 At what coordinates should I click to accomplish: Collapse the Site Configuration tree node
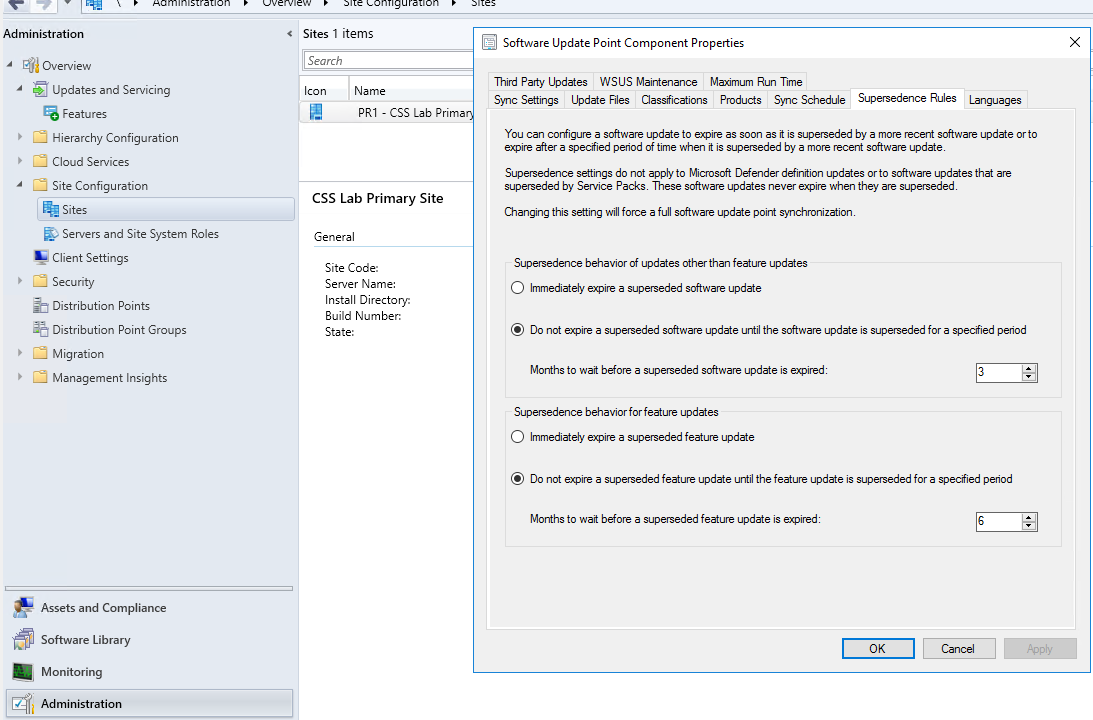point(22,185)
